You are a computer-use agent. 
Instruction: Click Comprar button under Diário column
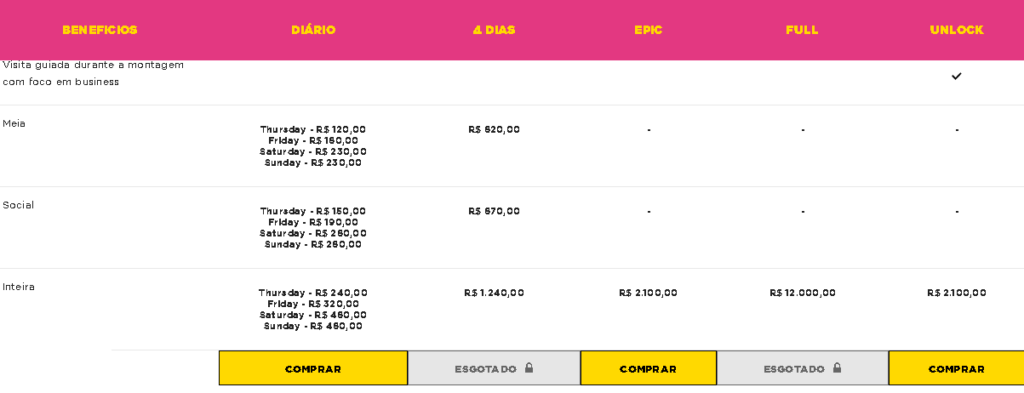click(313, 368)
